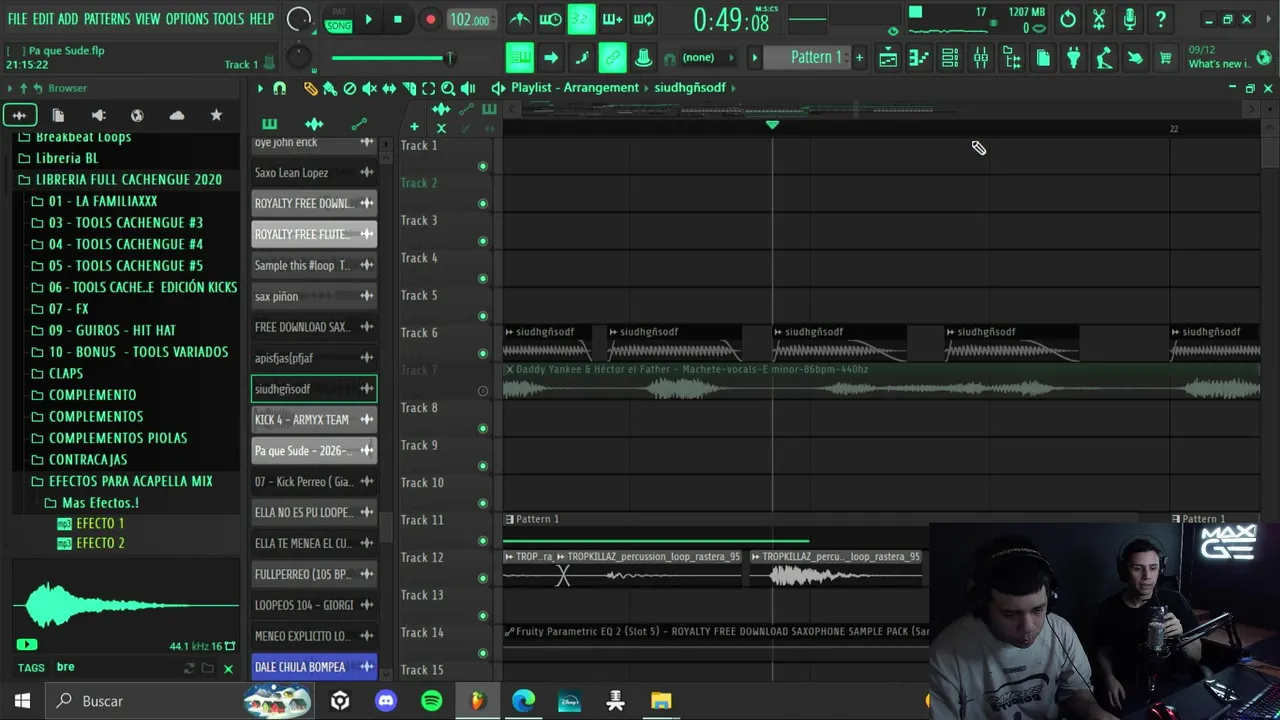
Task: Open the EDIT menu
Action: pos(43,19)
